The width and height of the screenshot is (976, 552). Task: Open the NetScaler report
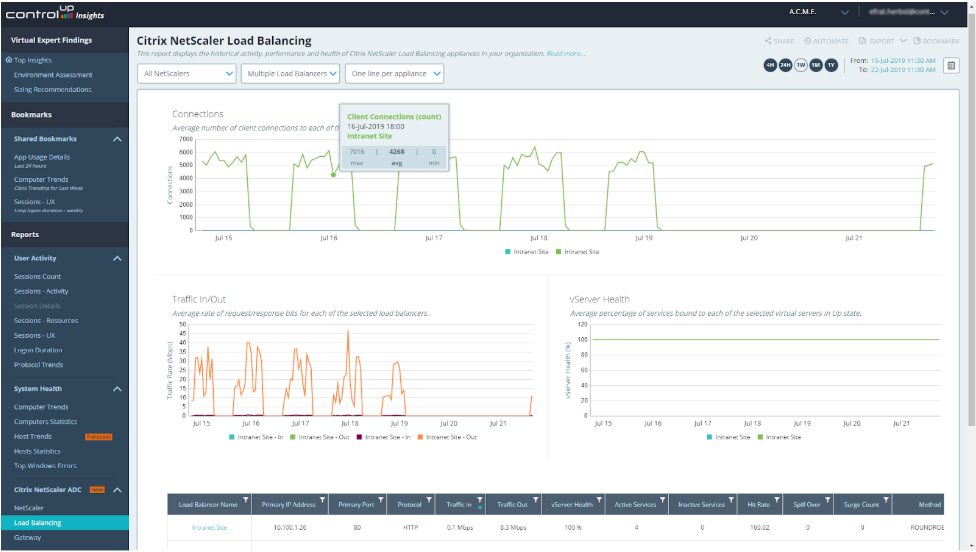point(29,508)
